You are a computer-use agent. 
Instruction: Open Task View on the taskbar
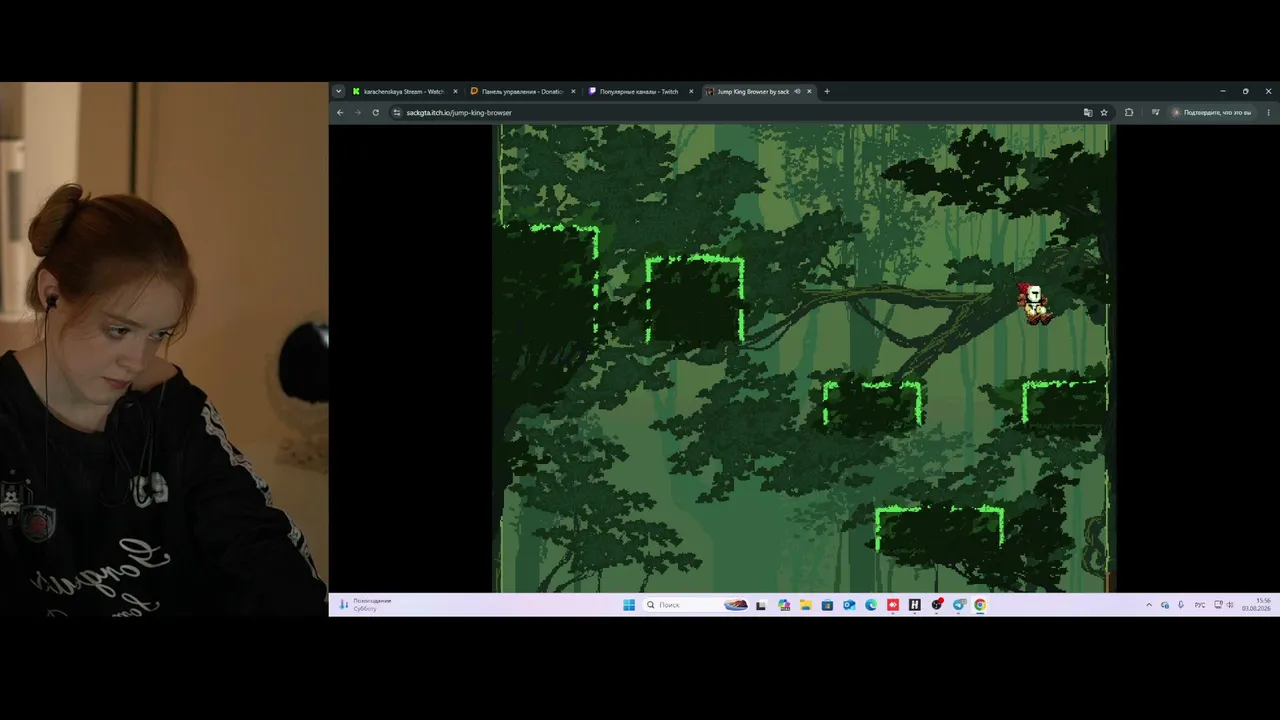click(x=761, y=605)
